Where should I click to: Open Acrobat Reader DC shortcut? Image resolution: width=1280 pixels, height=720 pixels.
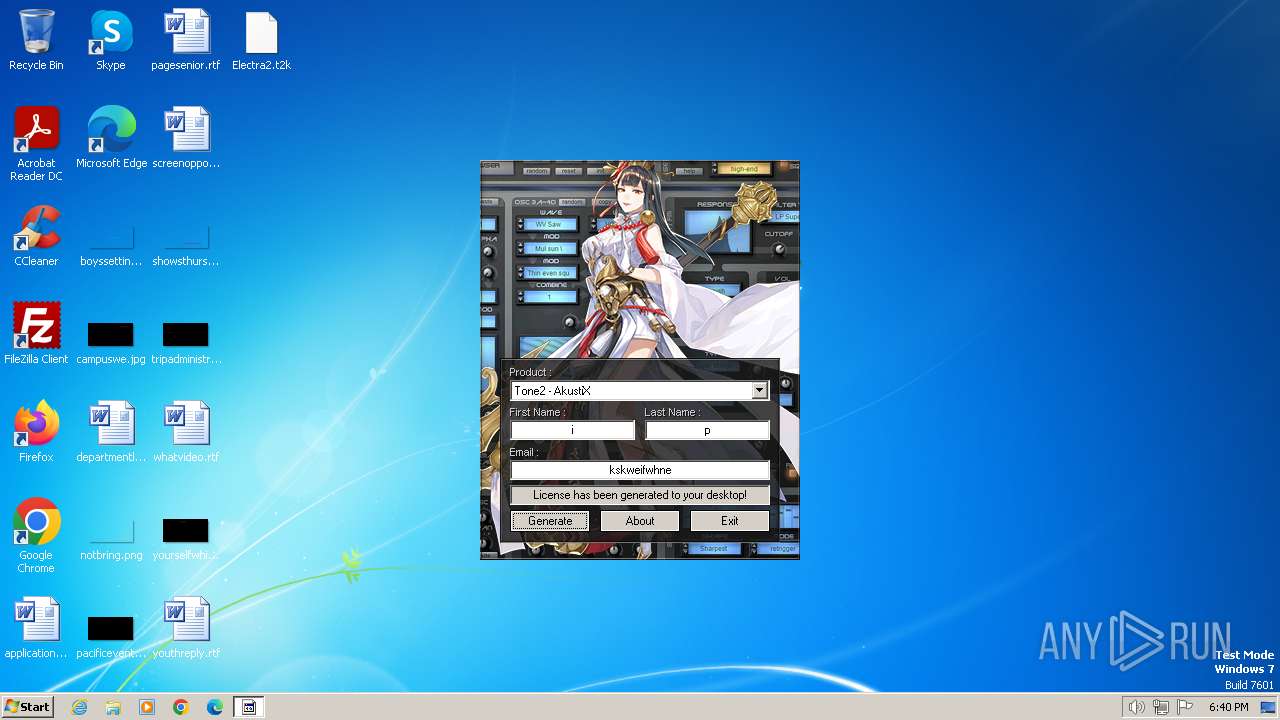[36, 143]
